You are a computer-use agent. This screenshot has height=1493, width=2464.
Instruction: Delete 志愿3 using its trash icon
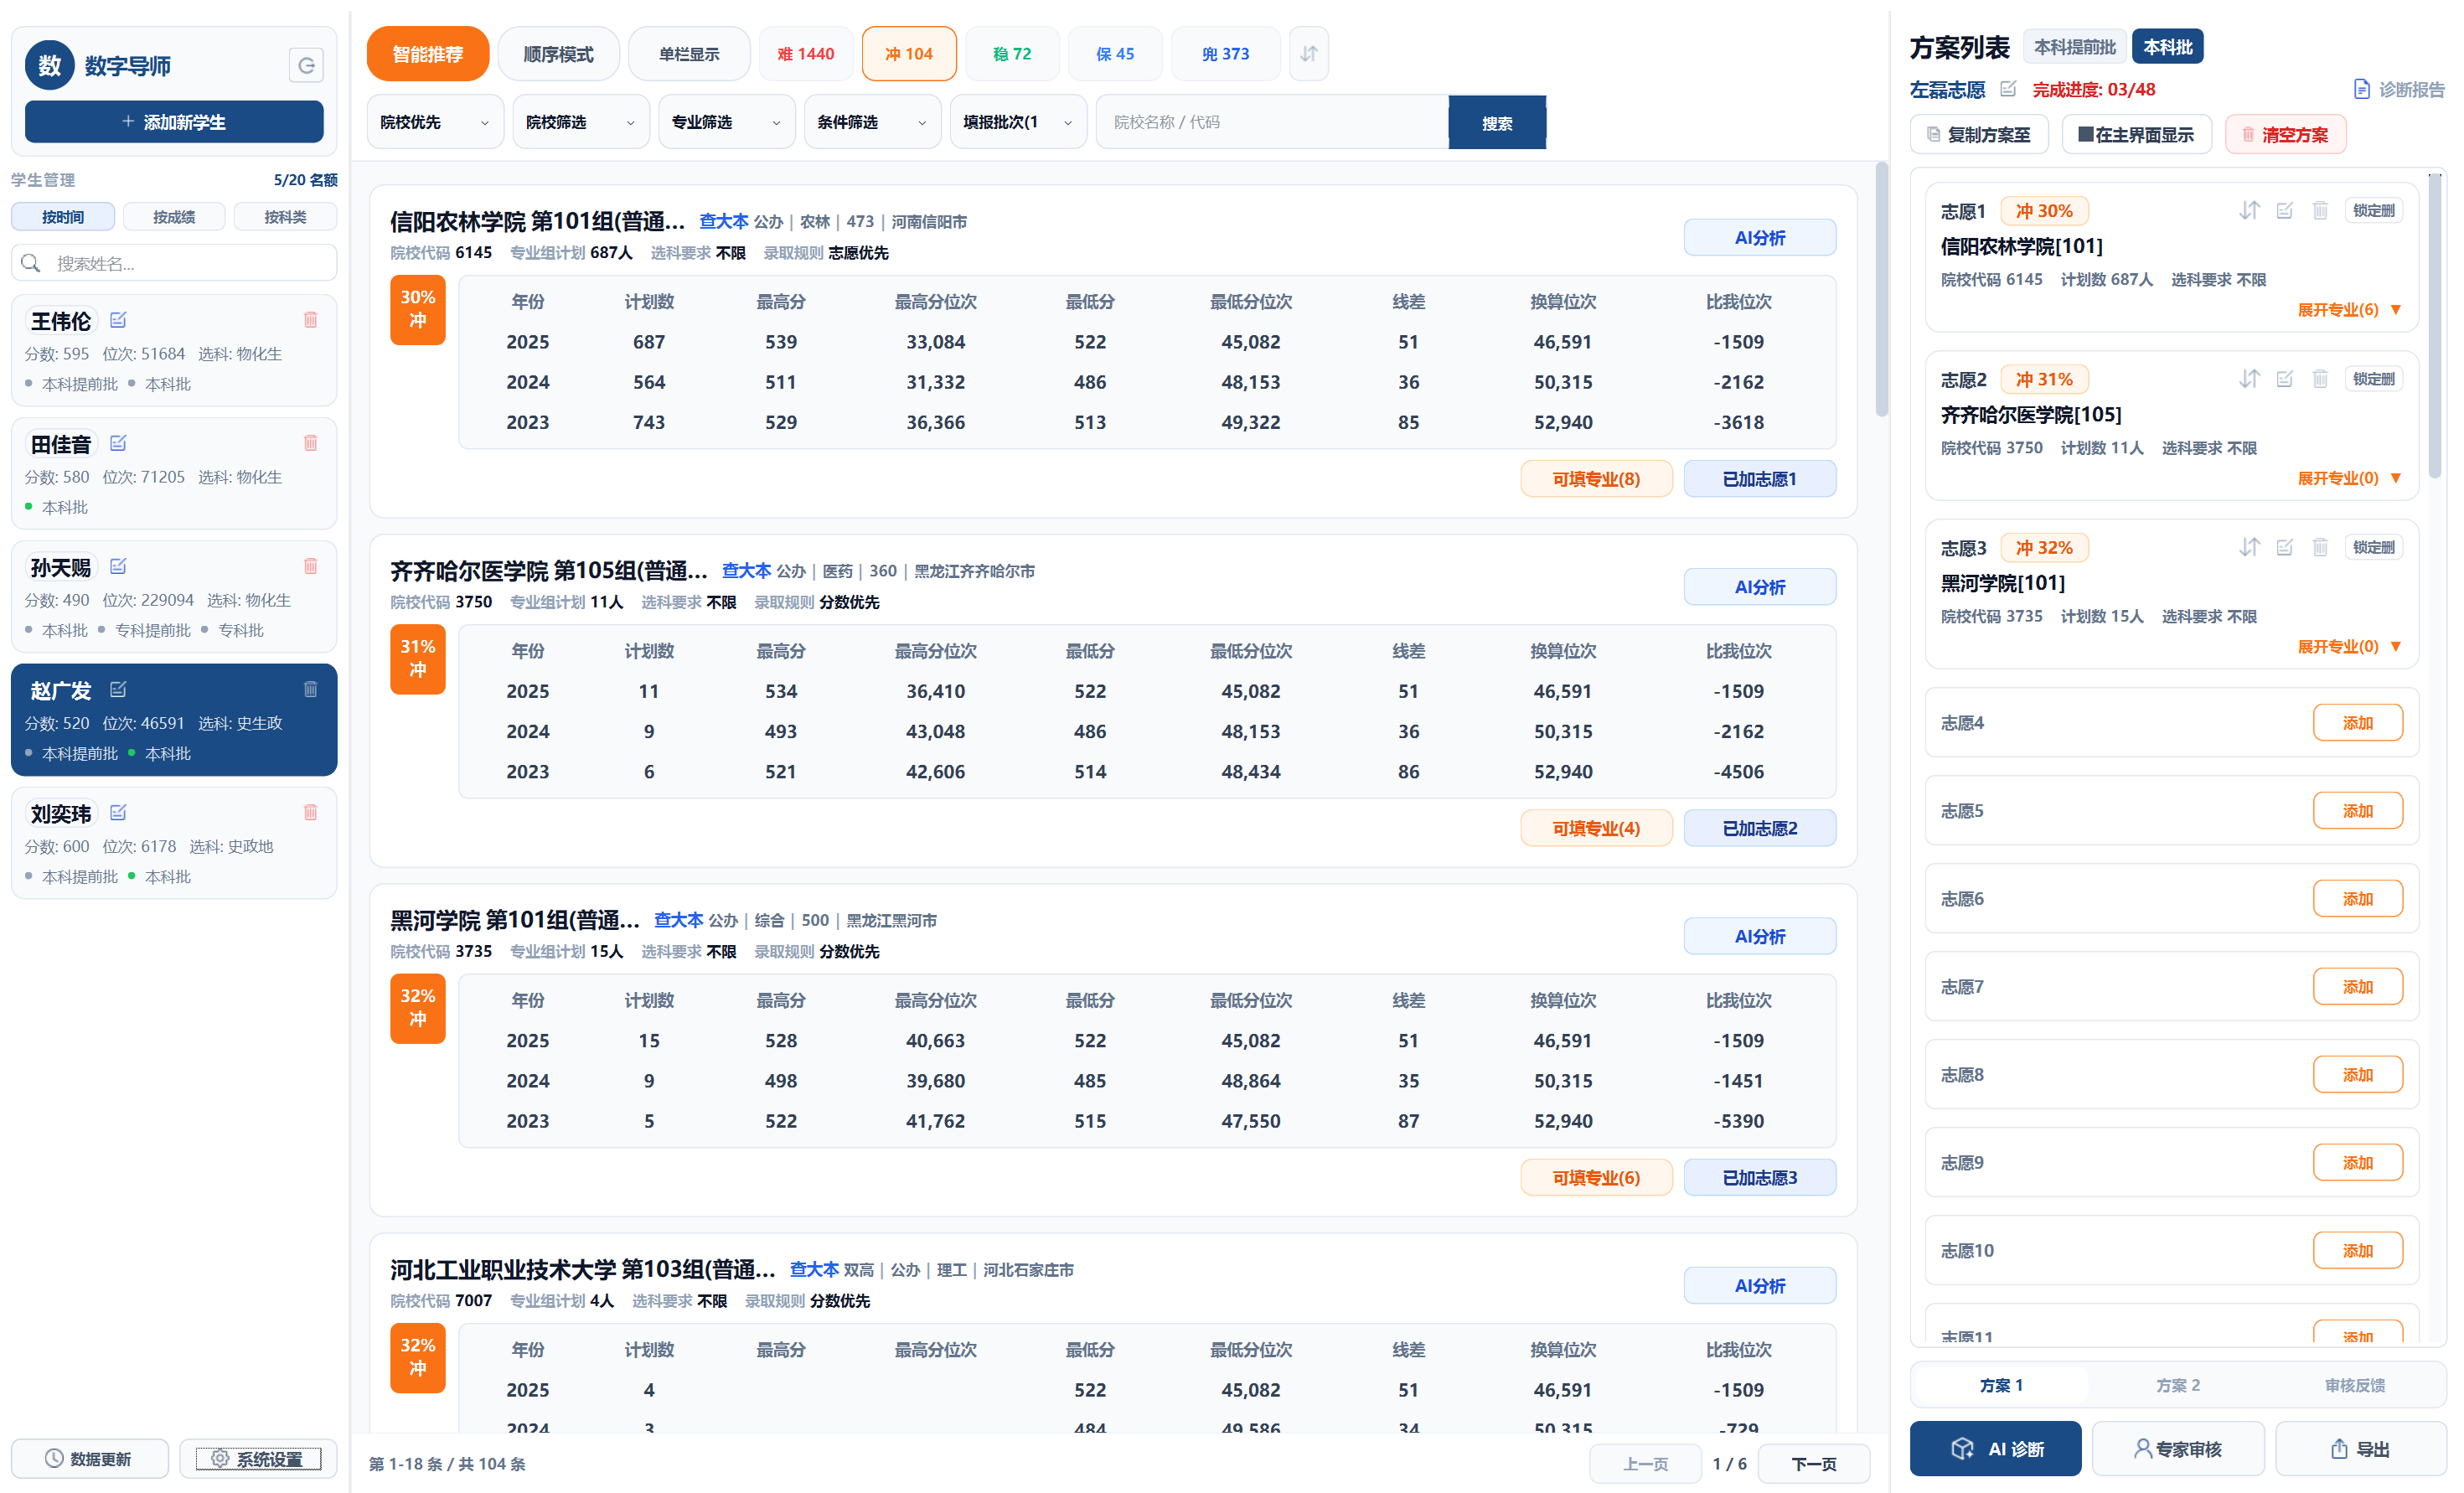click(x=2320, y=547)
